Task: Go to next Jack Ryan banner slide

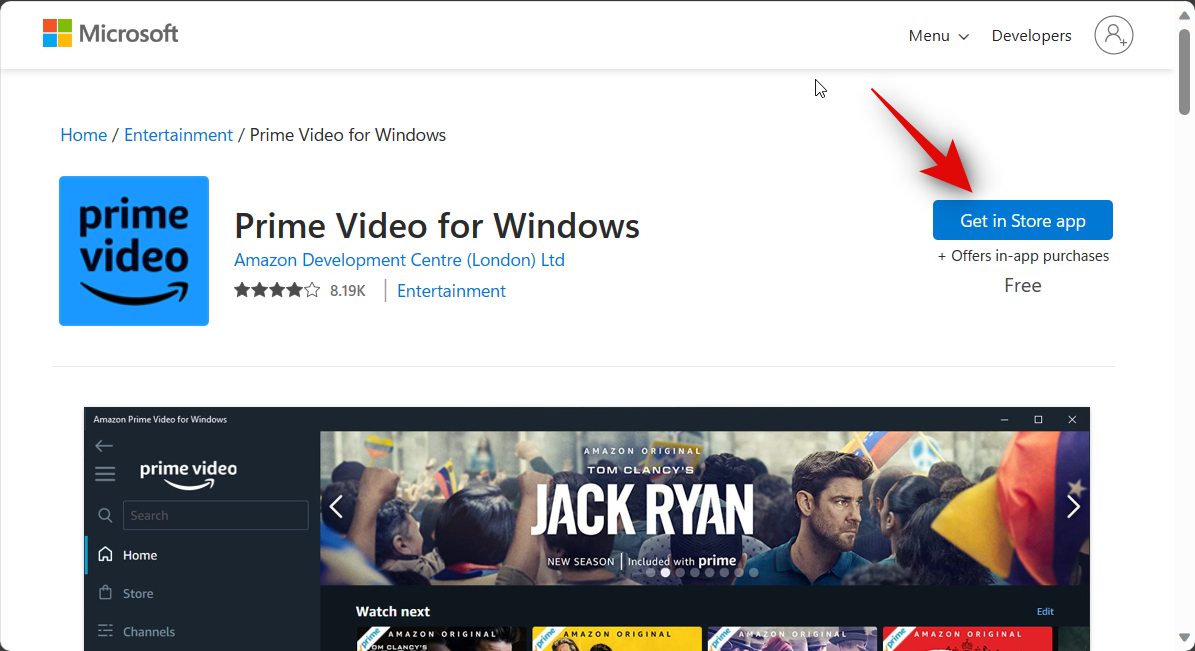Action: (x=1073, y=507)
